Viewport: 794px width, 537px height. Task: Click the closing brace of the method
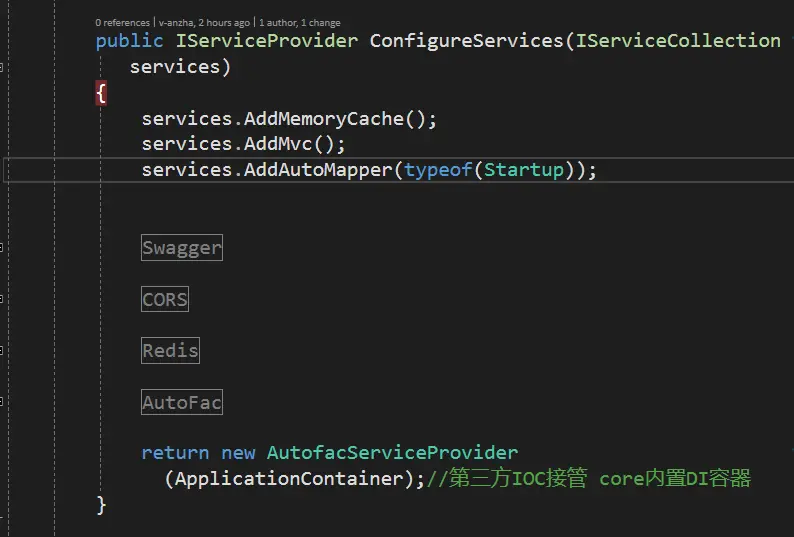(x=101, y=505)
